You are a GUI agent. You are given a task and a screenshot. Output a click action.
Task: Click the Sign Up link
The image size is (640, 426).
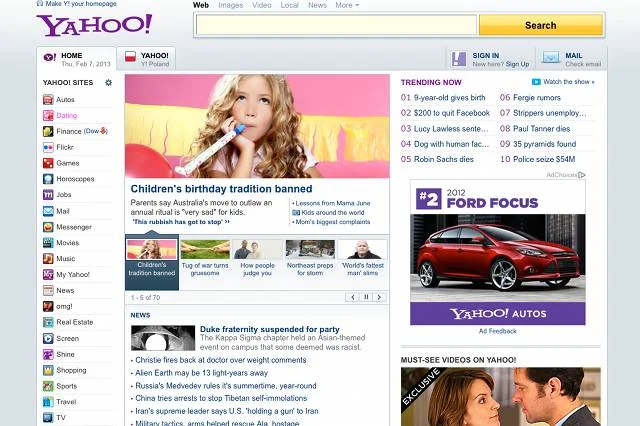[517, 64]
